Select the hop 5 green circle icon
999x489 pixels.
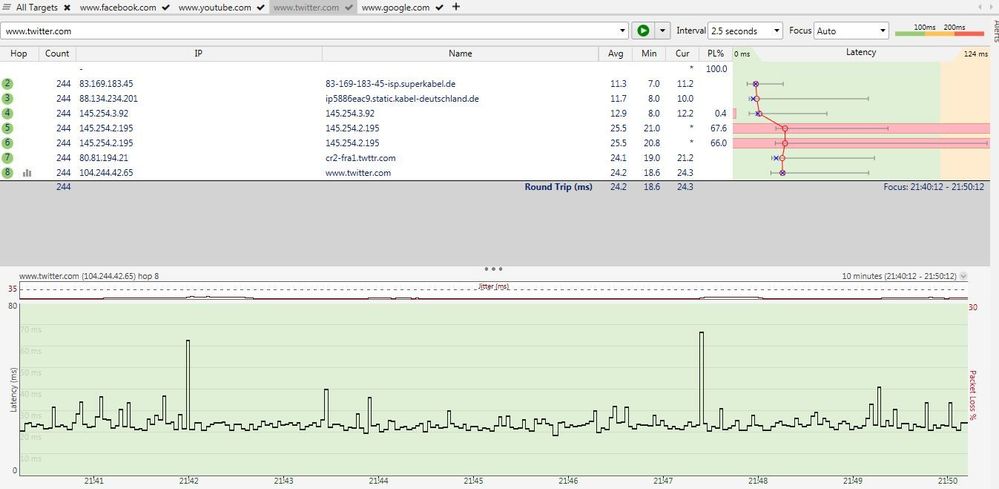[8, 128]
